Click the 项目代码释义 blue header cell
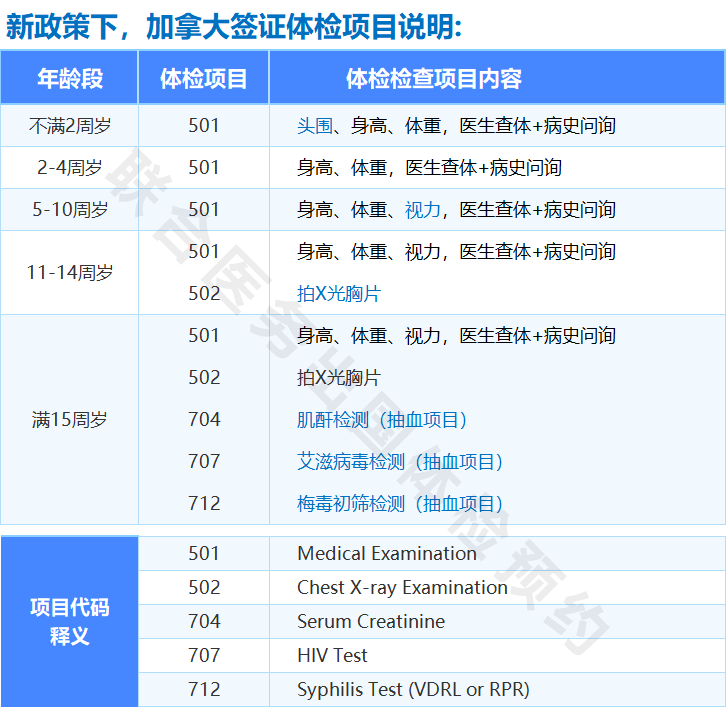This screenshot has width=726, height=707. [70, 621]
